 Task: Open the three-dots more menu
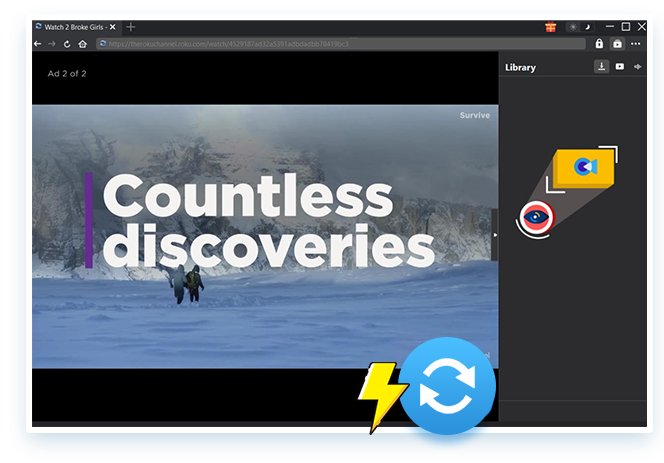(x=636, y=44)
